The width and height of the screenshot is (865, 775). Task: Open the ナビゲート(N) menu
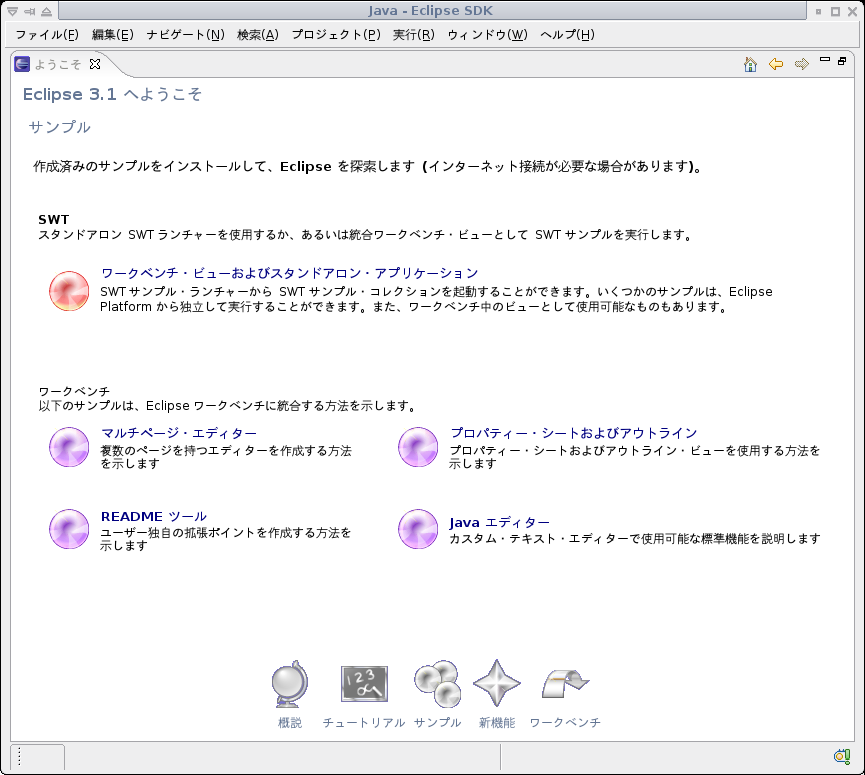point(185,35)
